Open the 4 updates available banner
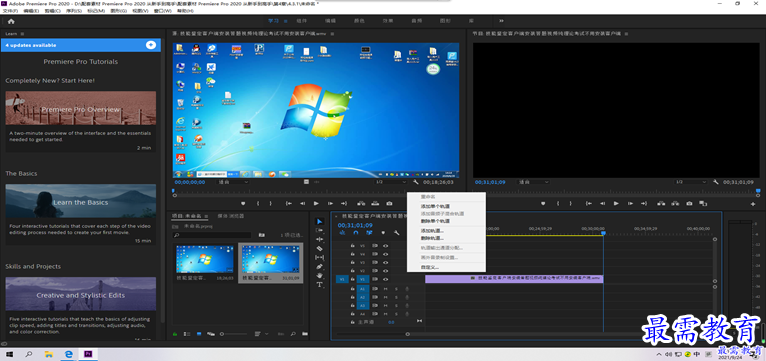Image resolution: width=766 pixels, height=361 pixels. (x=81, y=45)
